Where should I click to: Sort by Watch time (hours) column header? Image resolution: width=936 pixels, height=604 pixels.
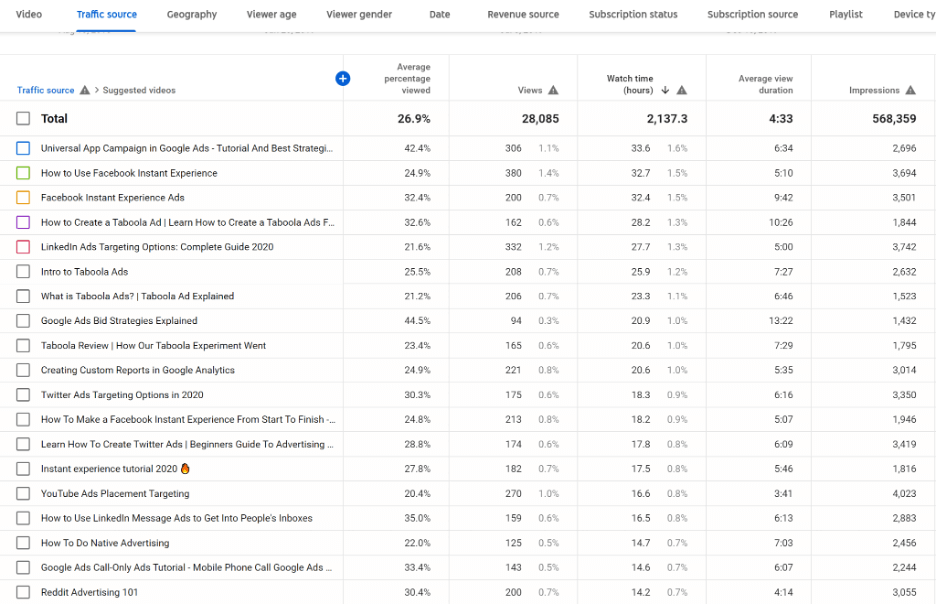coord(630,84)
